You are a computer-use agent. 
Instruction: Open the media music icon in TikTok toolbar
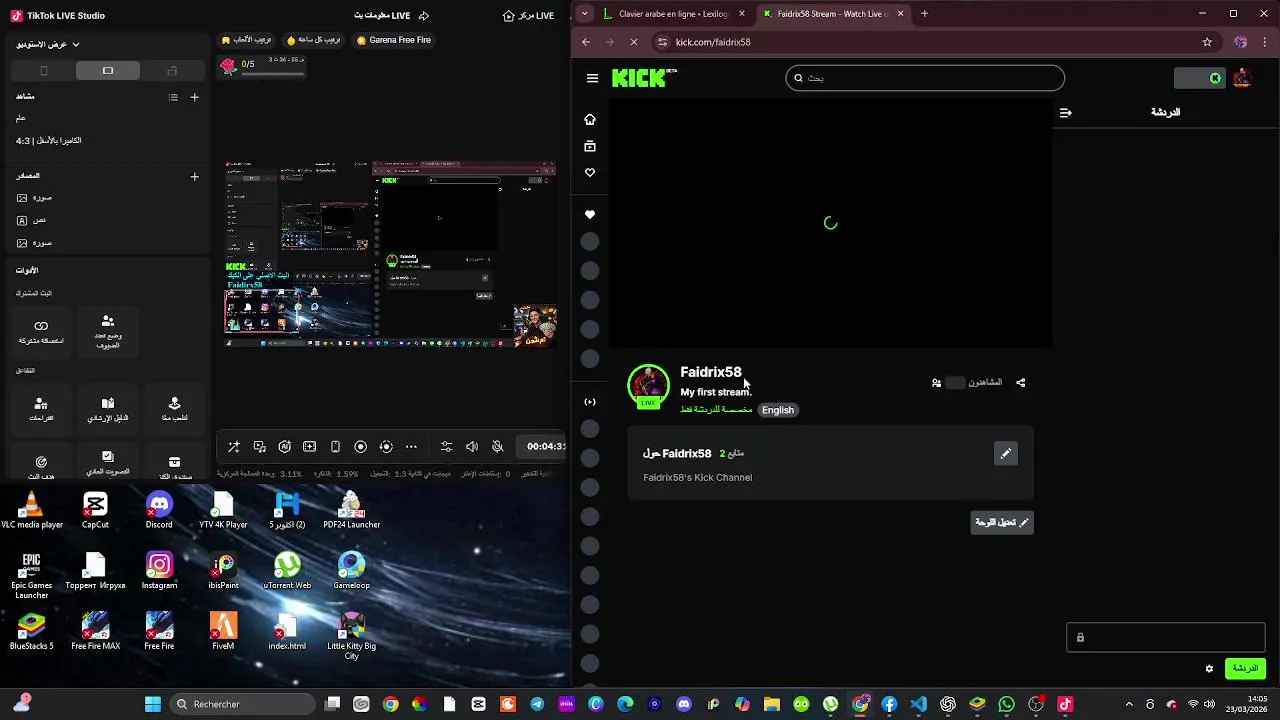pos(259,447)
